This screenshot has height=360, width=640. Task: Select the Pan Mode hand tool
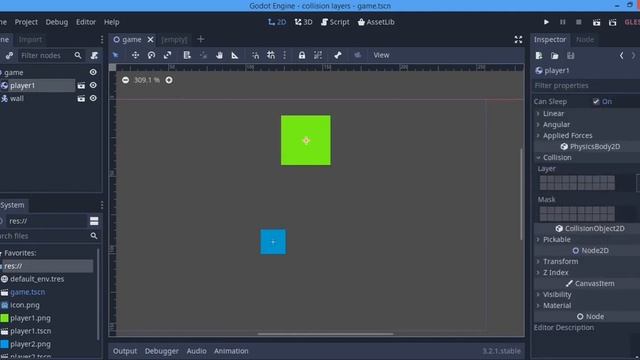click(219, 55)
